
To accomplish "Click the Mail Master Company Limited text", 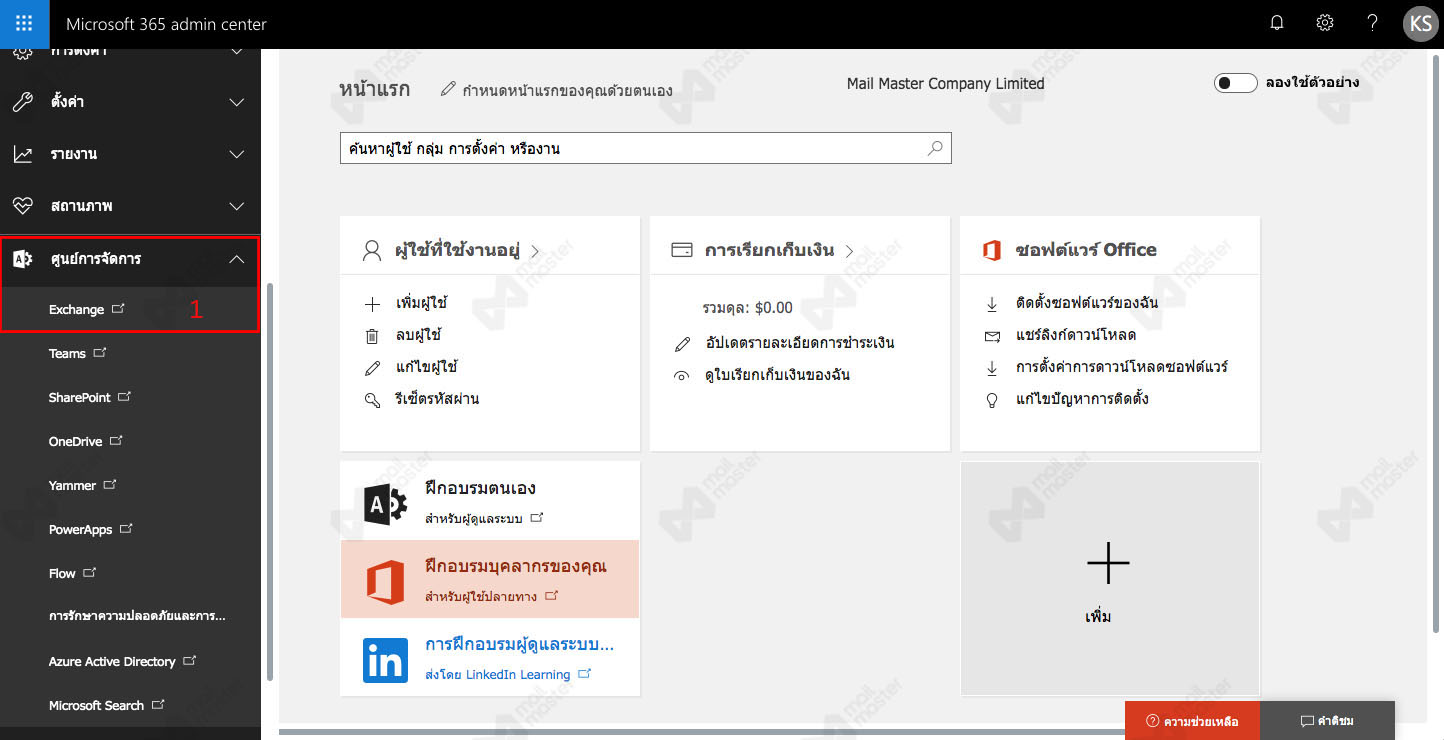I will tap(945, 84).
